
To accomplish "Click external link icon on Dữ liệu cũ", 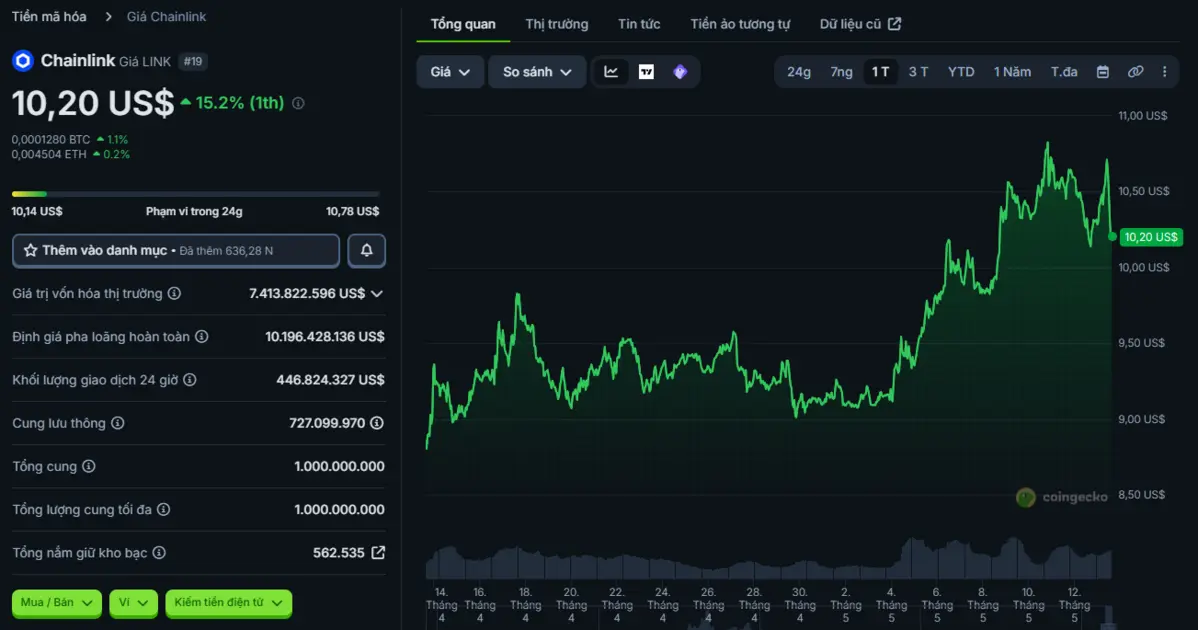I will (x=895, y=24).
